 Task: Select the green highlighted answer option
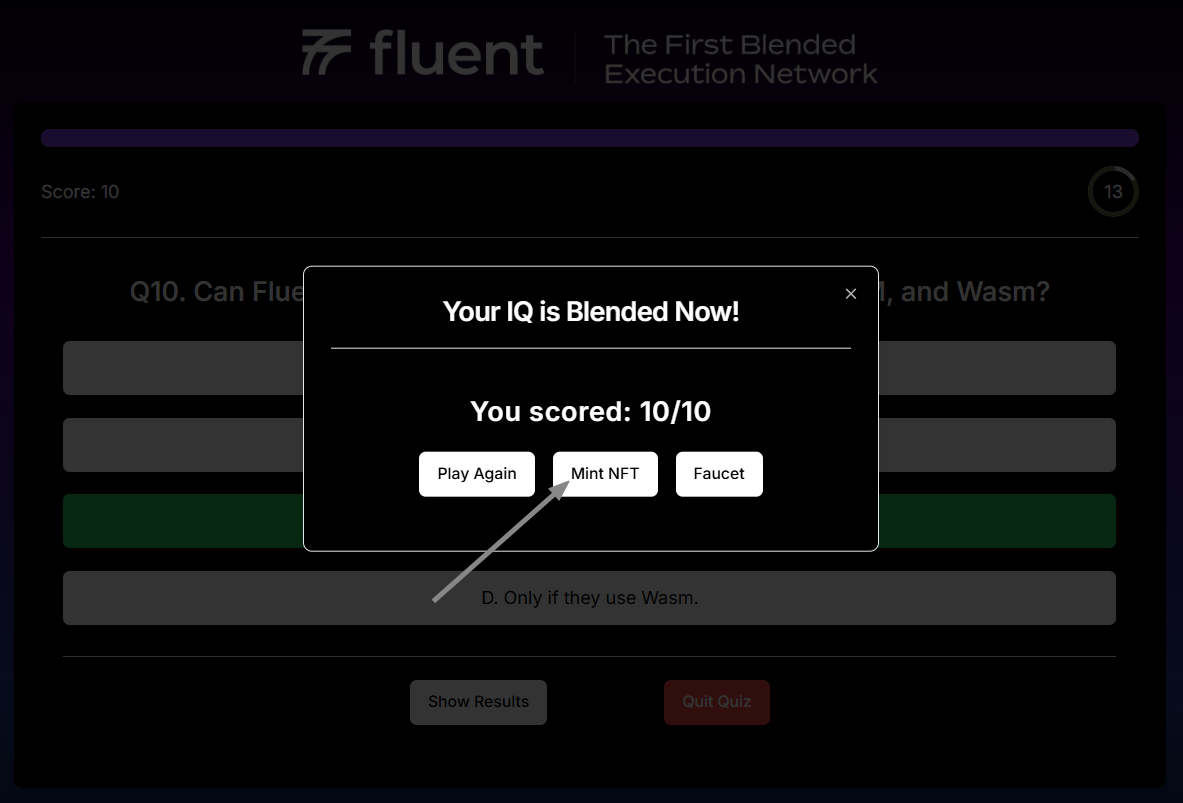coord(180,521)
